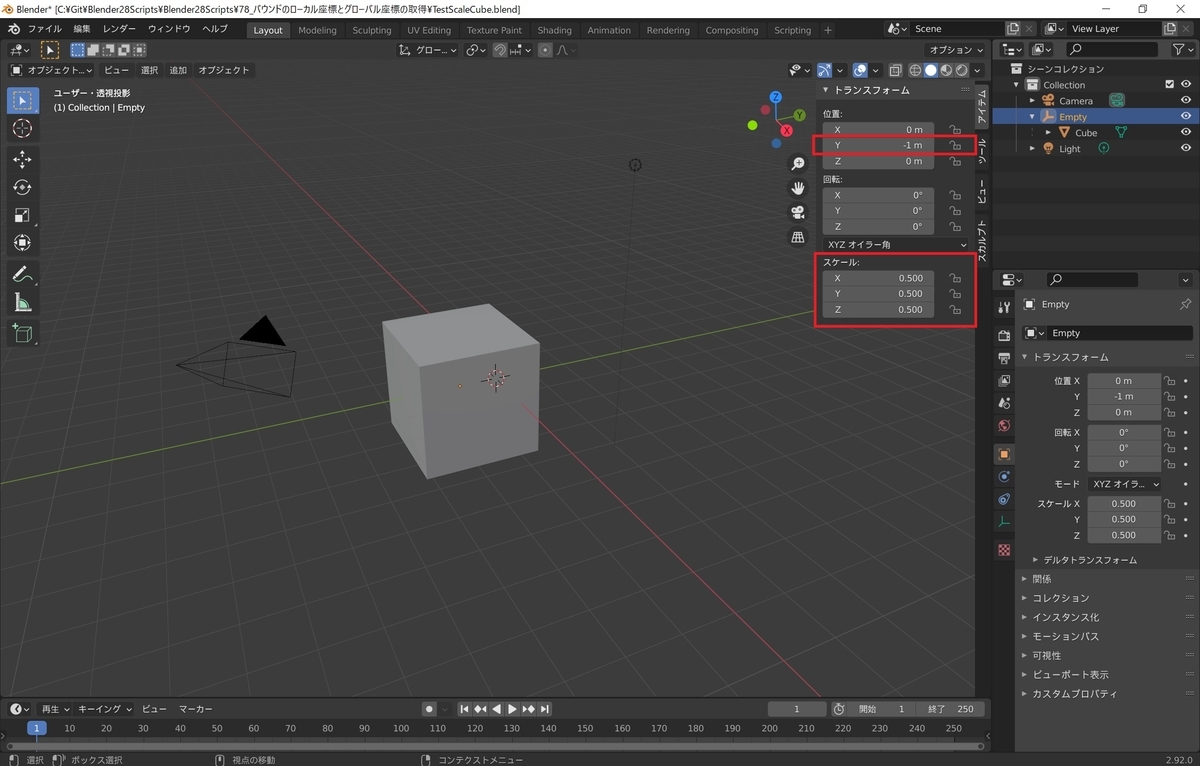The width and height of the screenshot is (1200, 766).
Task: Open the timeline マーカー menu
Action: point(196,709)
